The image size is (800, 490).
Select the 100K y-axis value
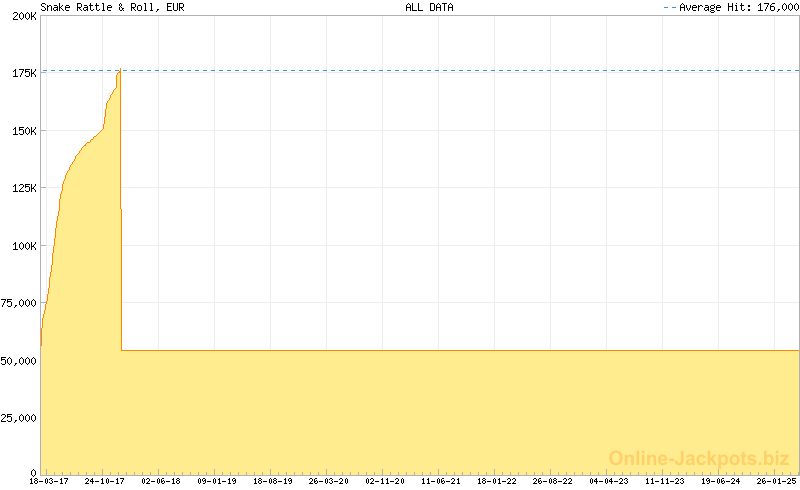pos(24,245)
